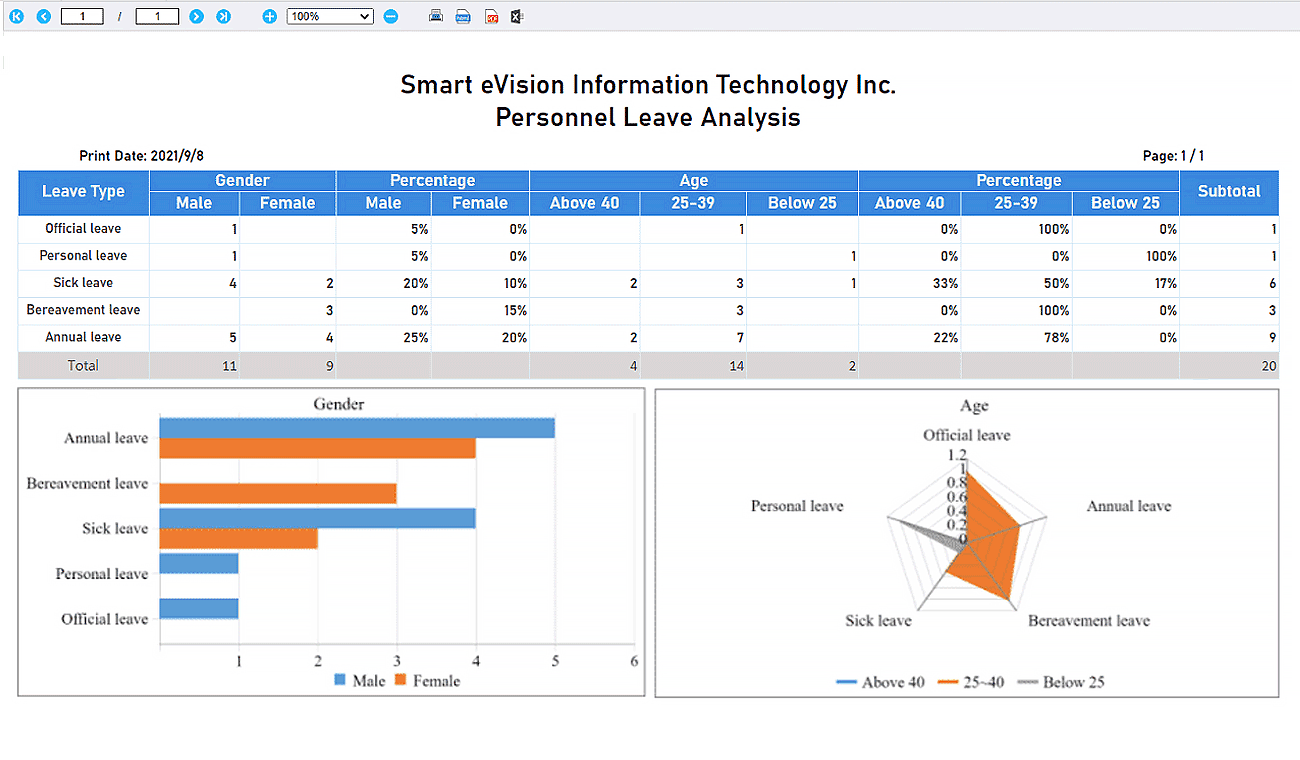
Task: Click the Sick leave label on bar chart axis
Action: 115,528
